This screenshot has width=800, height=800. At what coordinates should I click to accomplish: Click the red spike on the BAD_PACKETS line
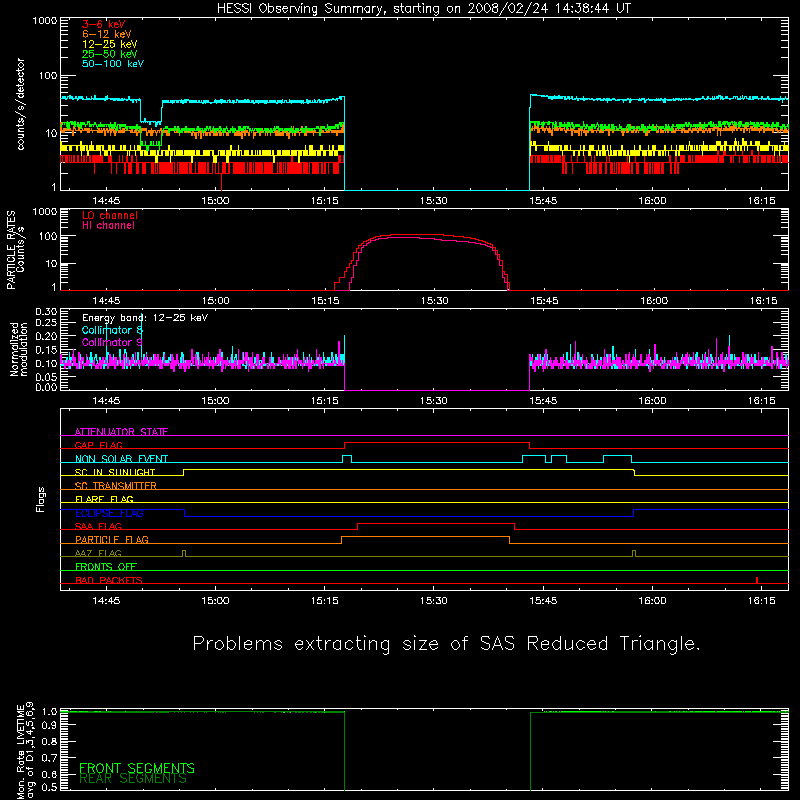757,580
